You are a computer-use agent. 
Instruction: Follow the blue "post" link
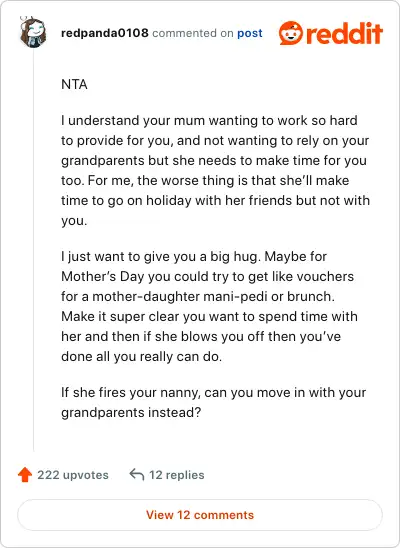tap(250, 34)
